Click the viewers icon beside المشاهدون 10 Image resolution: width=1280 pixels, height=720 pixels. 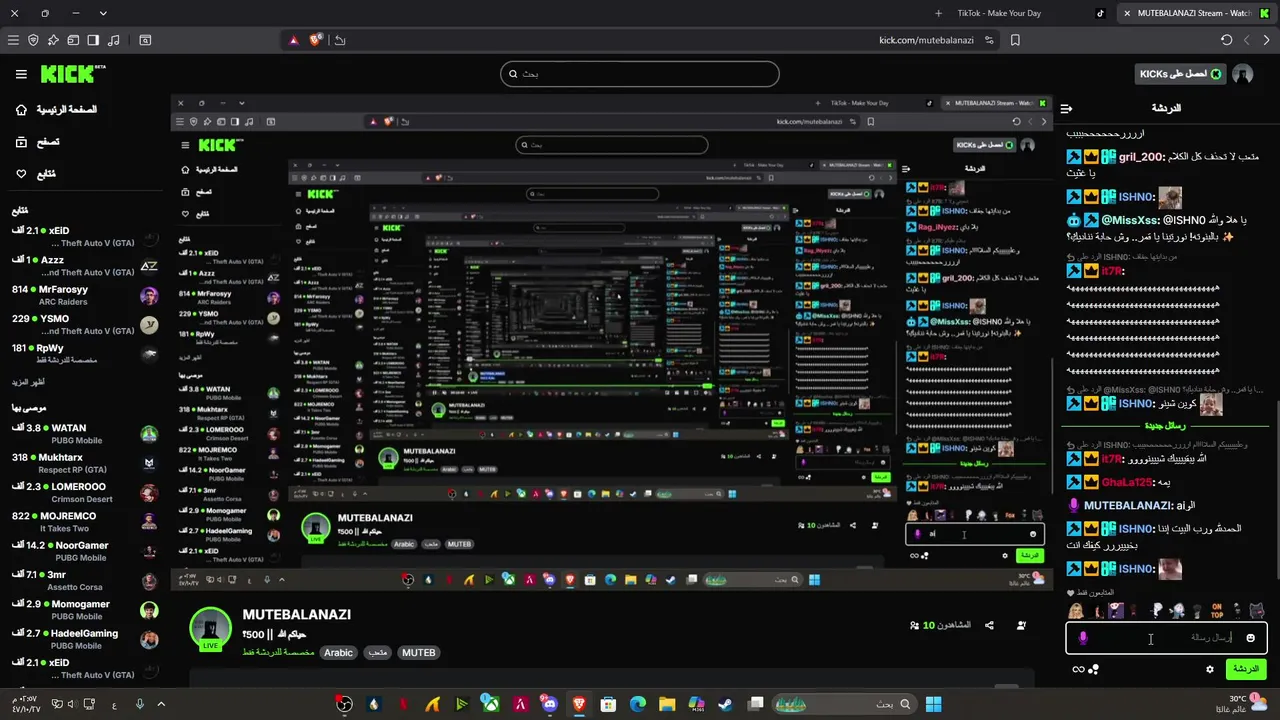pyautogui.click(x=914, y=626)
